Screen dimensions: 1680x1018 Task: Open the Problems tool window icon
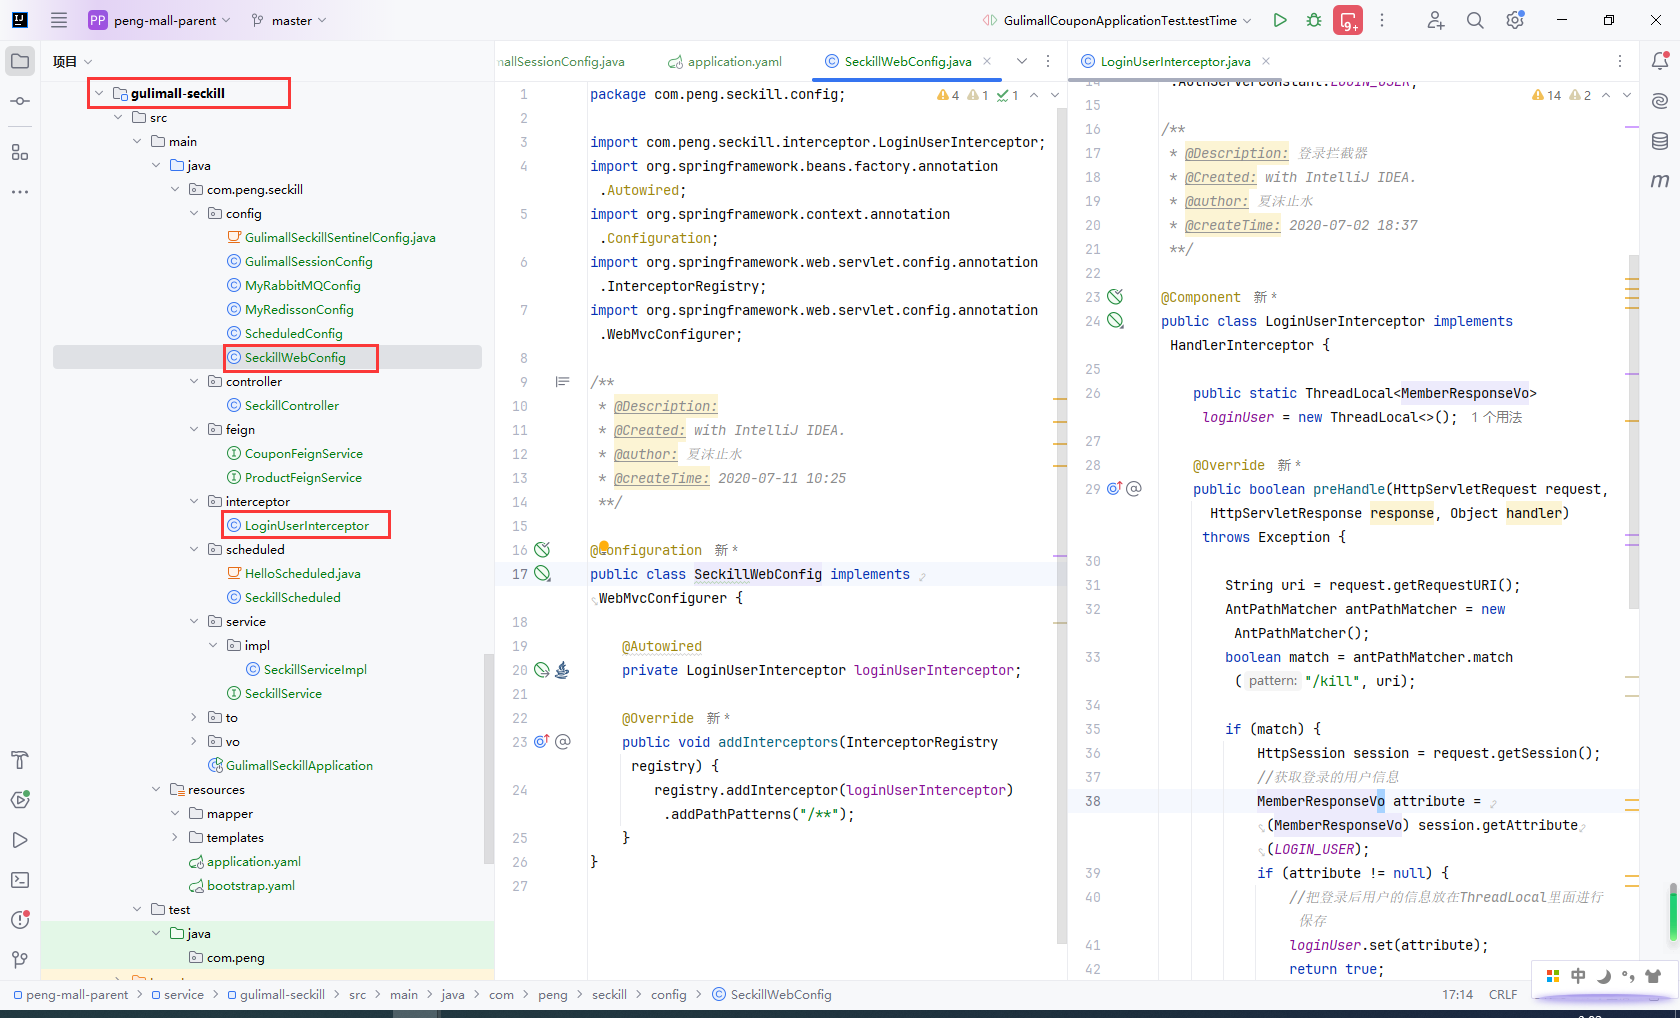point(20,920)
